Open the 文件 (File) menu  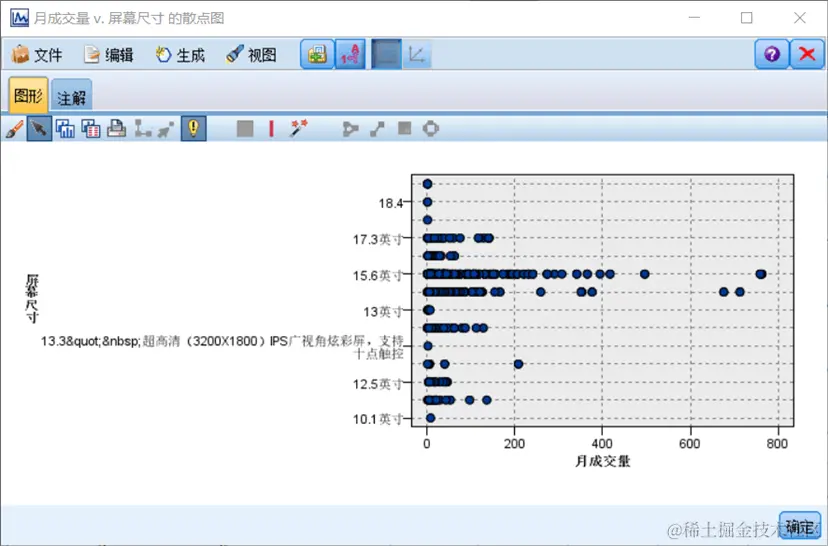[x=37, y=54]
